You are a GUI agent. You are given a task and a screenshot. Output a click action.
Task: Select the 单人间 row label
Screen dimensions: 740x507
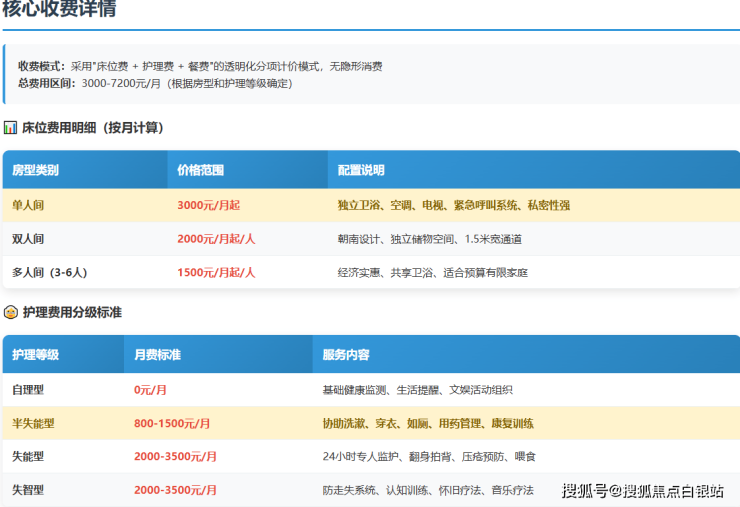point(29,205)
